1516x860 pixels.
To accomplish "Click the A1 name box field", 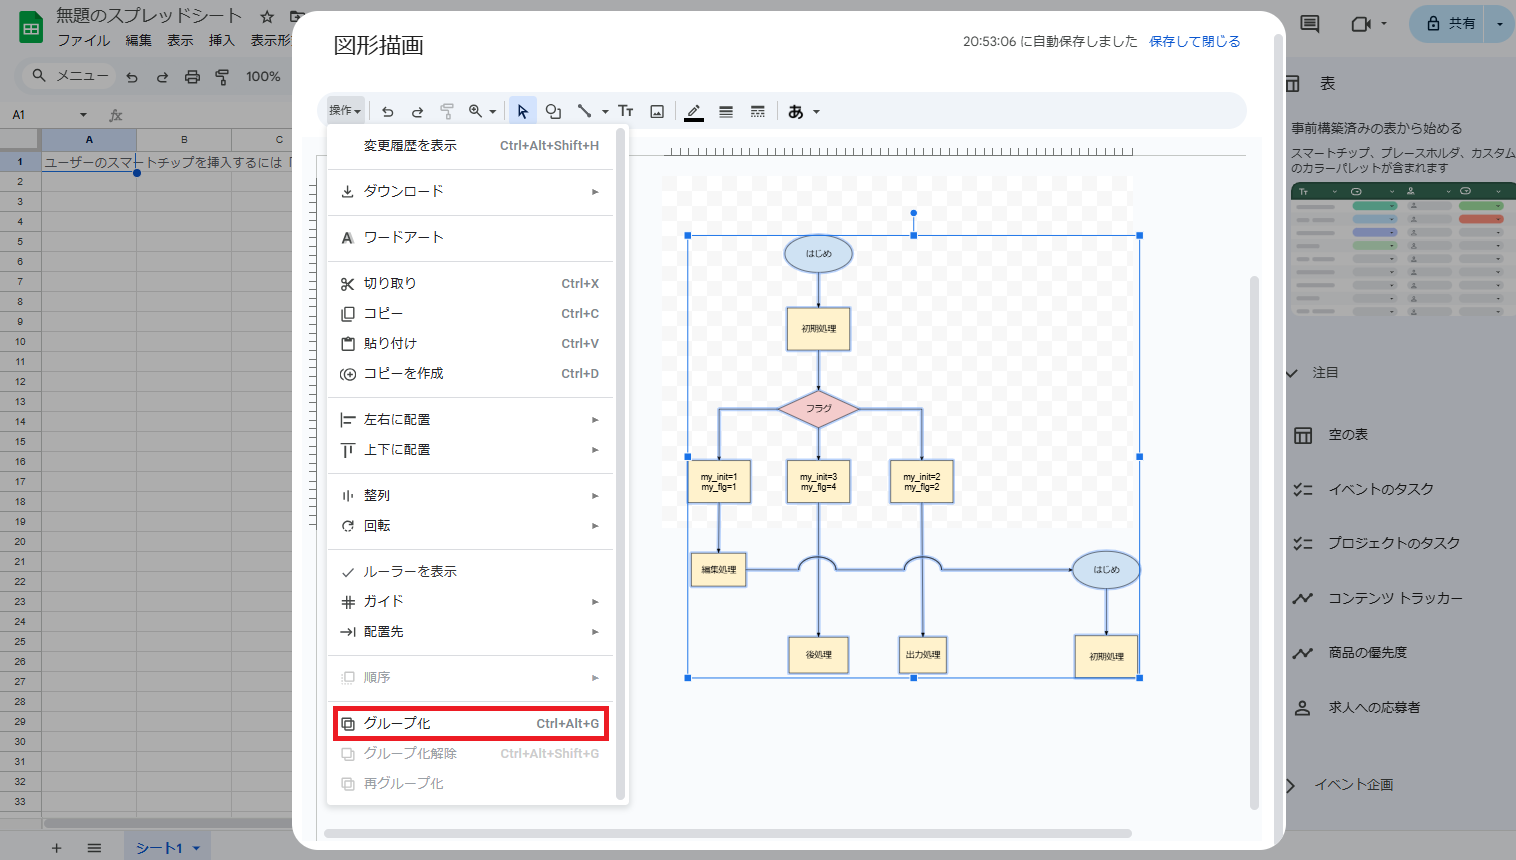I will [x=50, y=115].
